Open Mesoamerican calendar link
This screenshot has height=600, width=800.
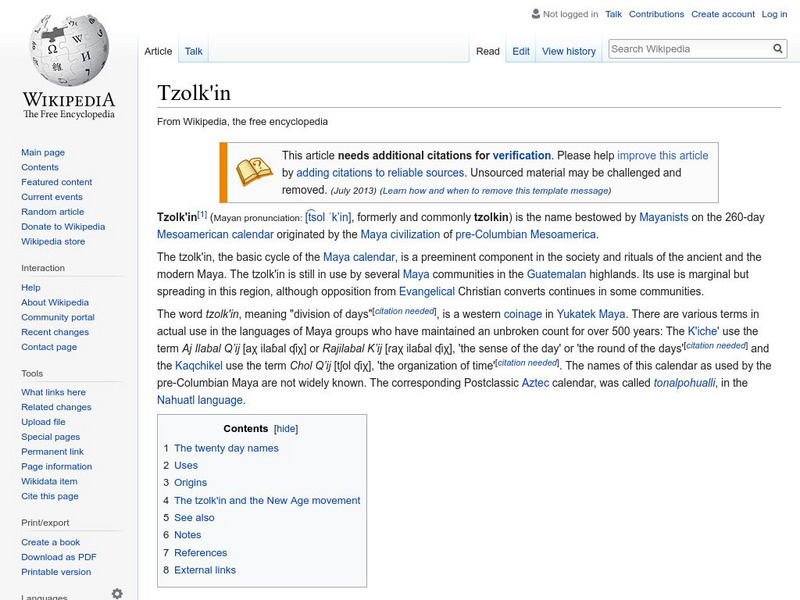pos(215,235)
